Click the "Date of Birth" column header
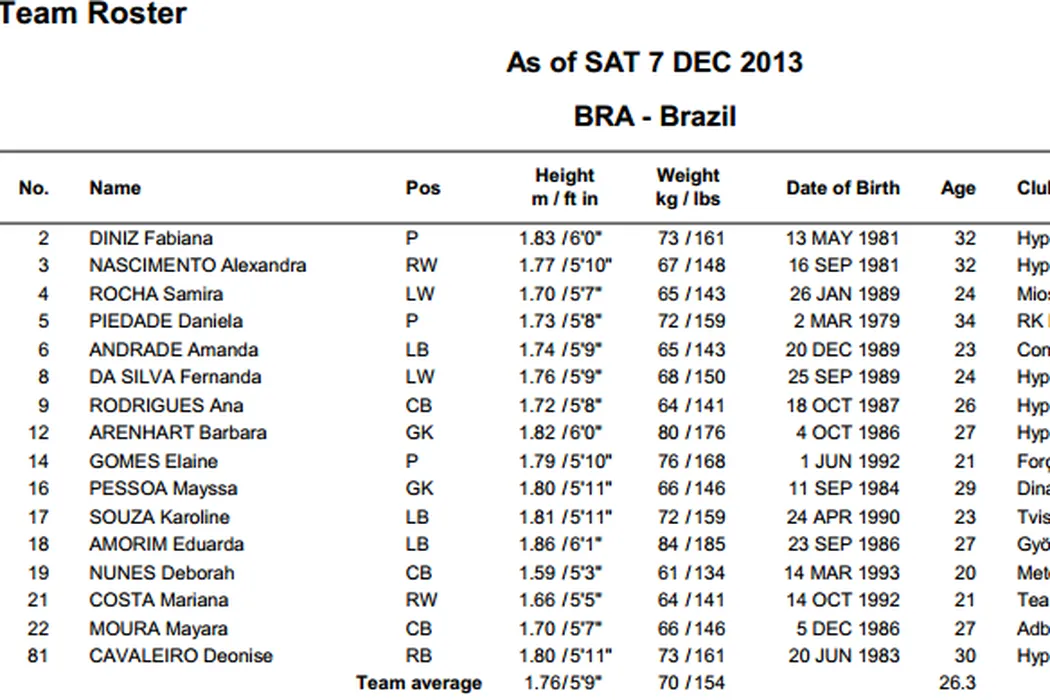1050x700 pixels. [842, 188]
